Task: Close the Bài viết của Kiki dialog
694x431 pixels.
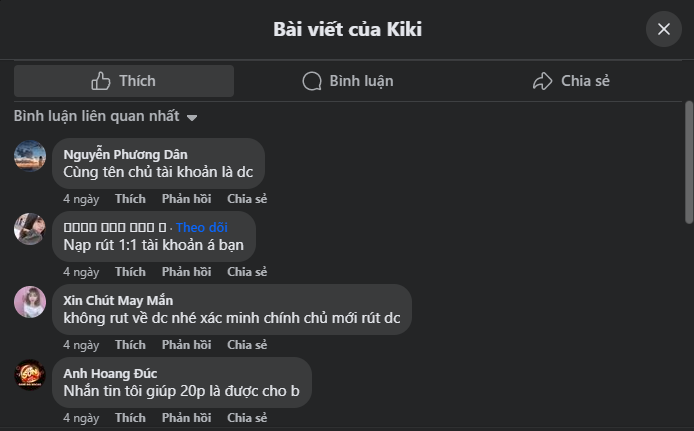Action: [663, 29]
